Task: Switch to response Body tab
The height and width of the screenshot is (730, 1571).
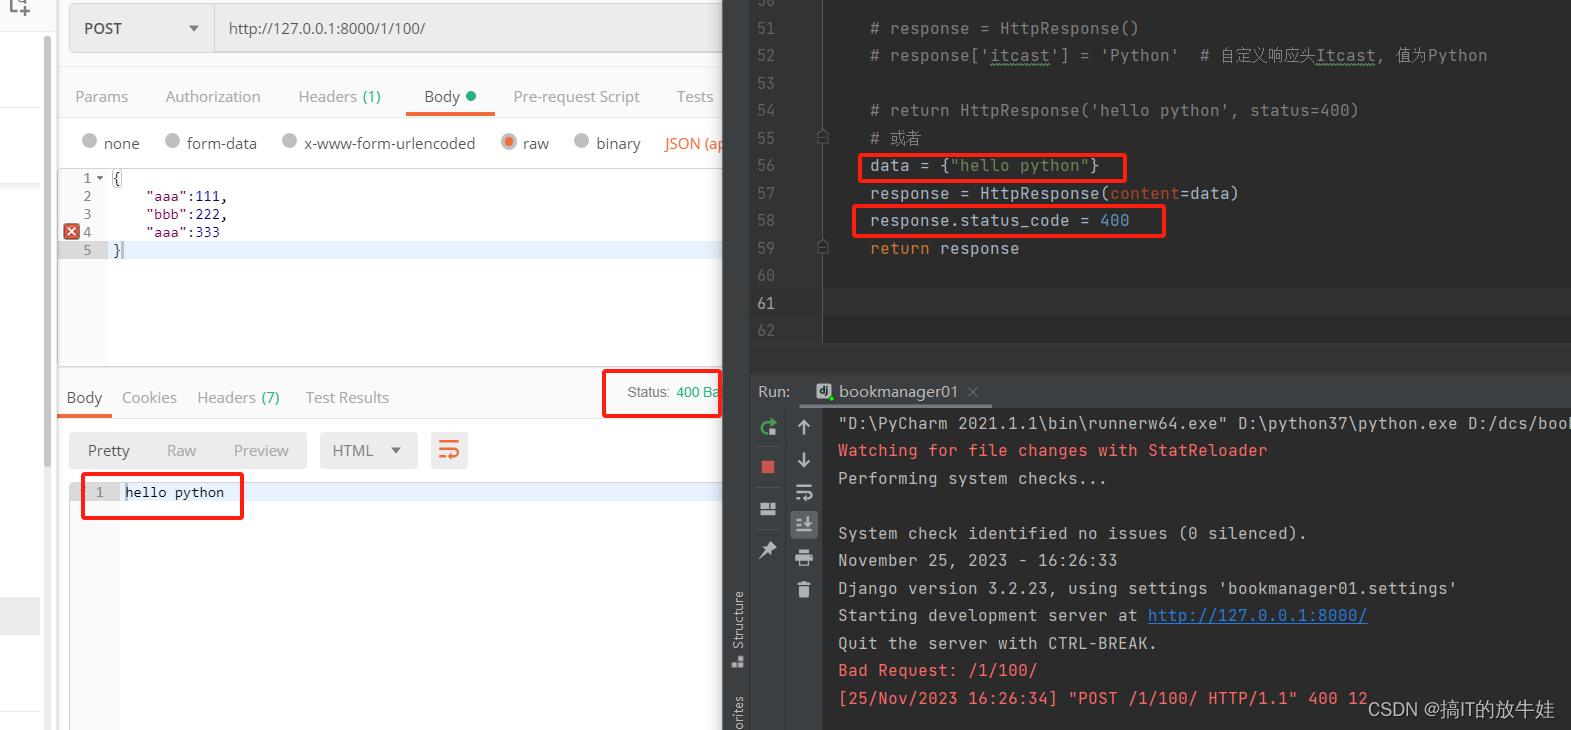Action: click(84, 398)
